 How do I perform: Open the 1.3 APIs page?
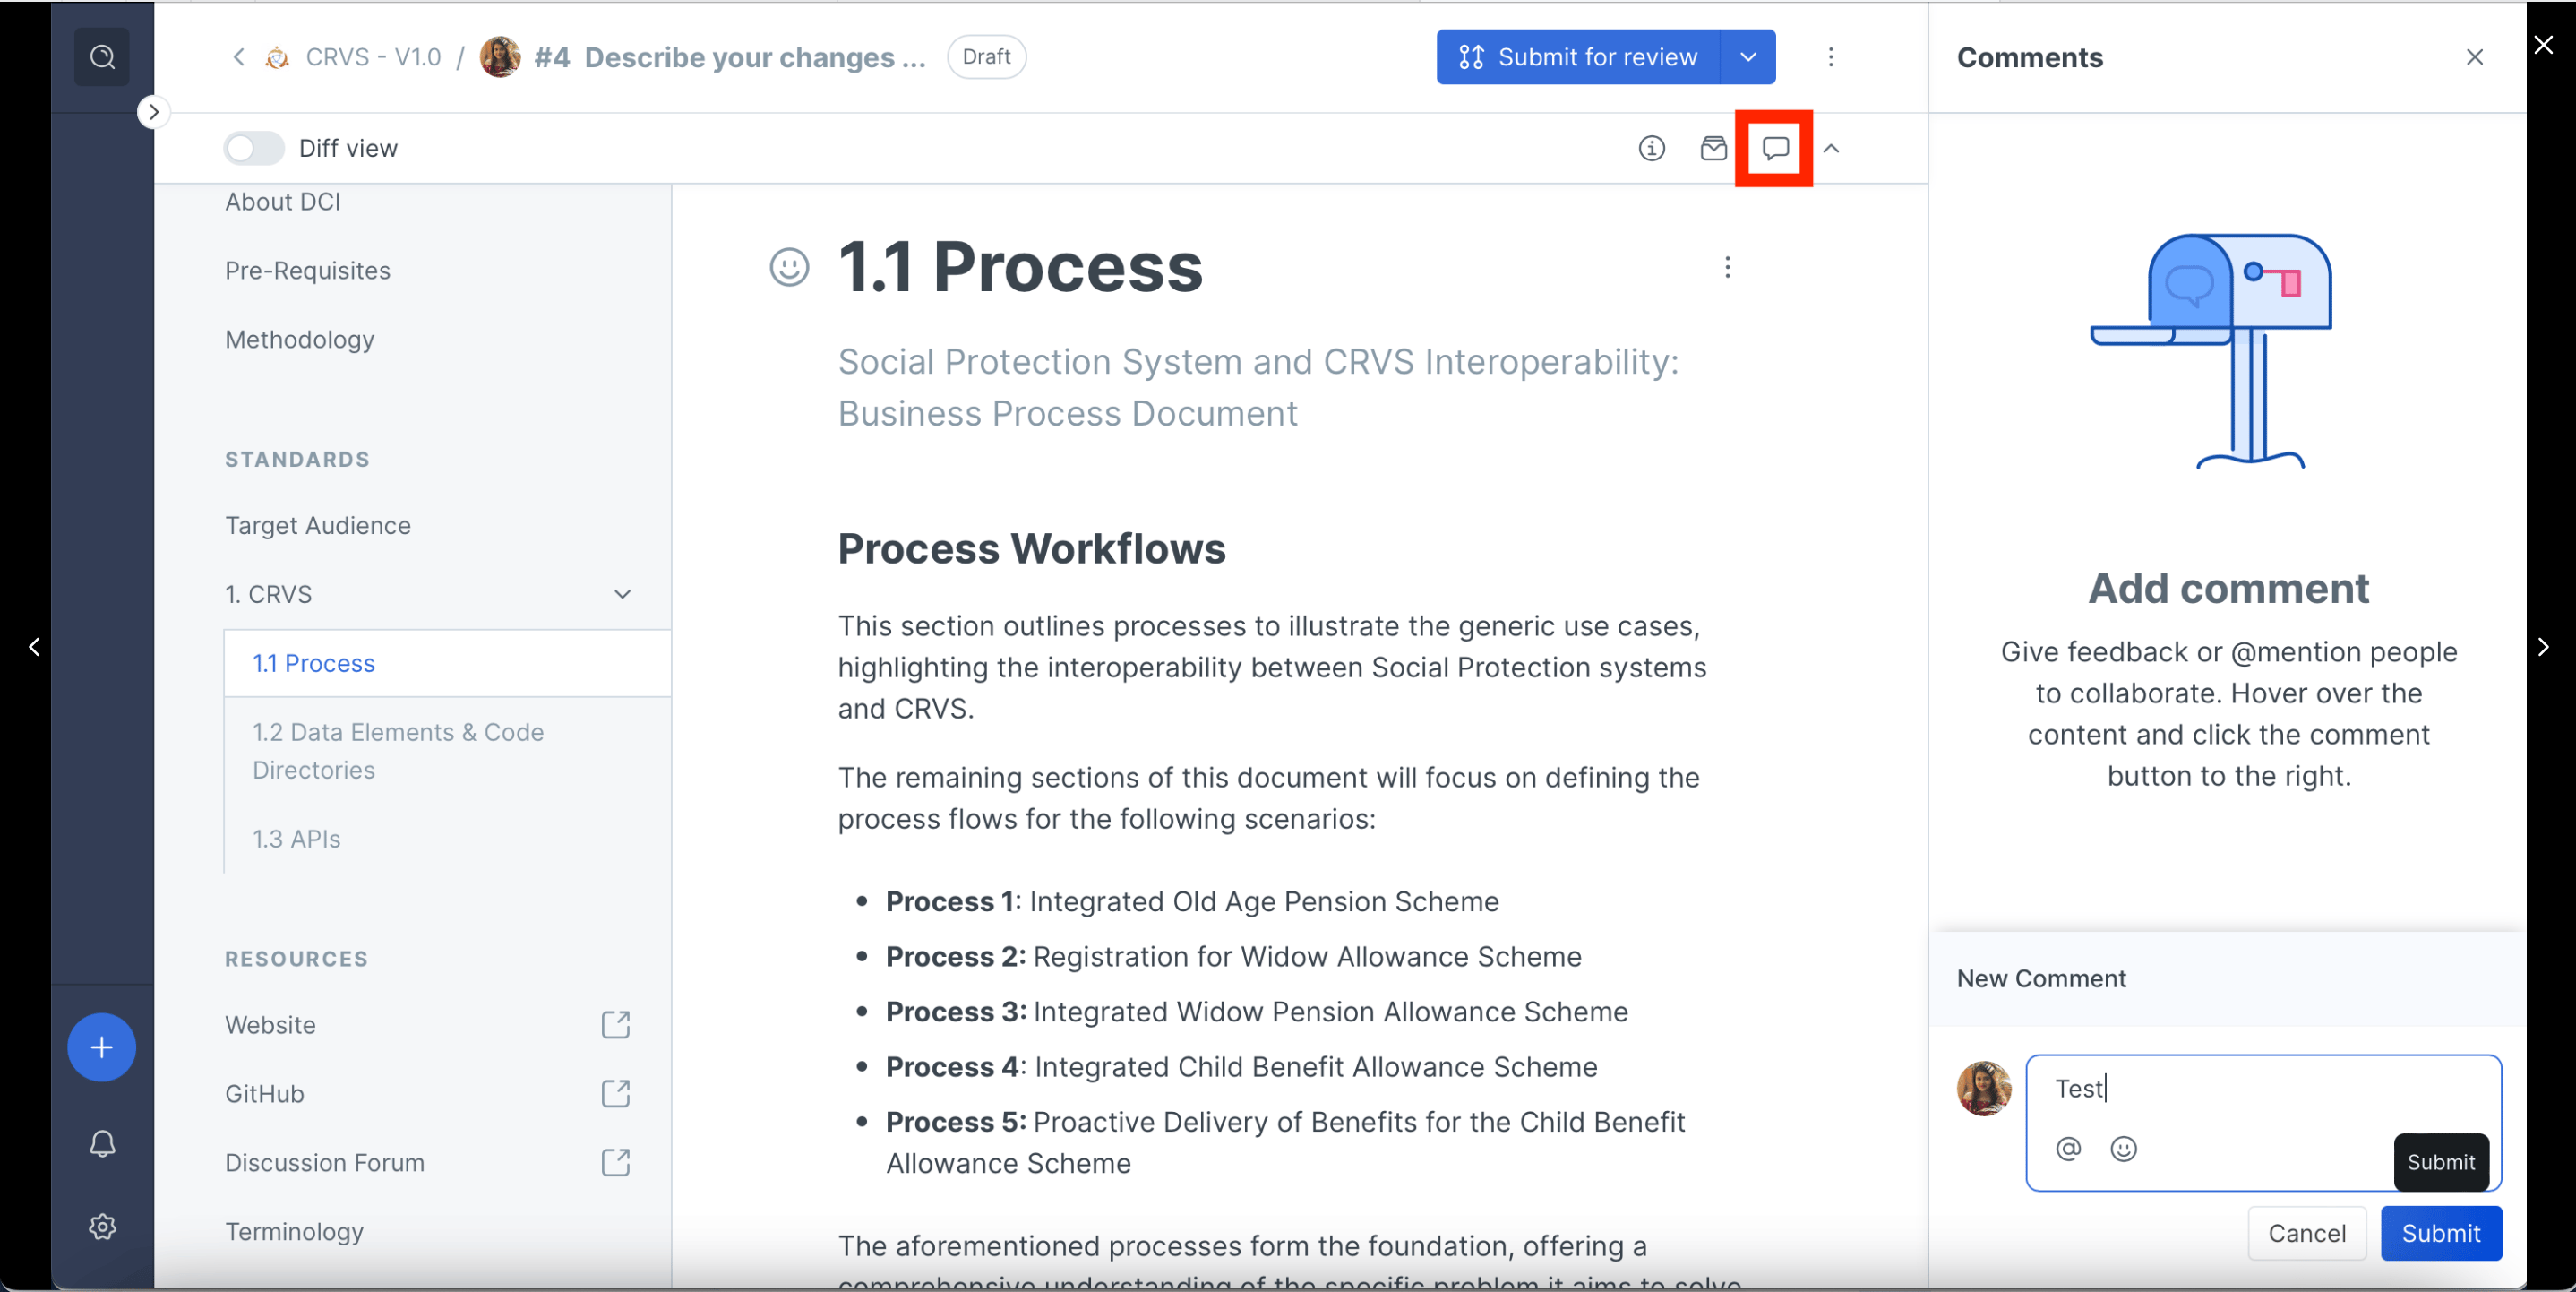click(x=297, y=839)
